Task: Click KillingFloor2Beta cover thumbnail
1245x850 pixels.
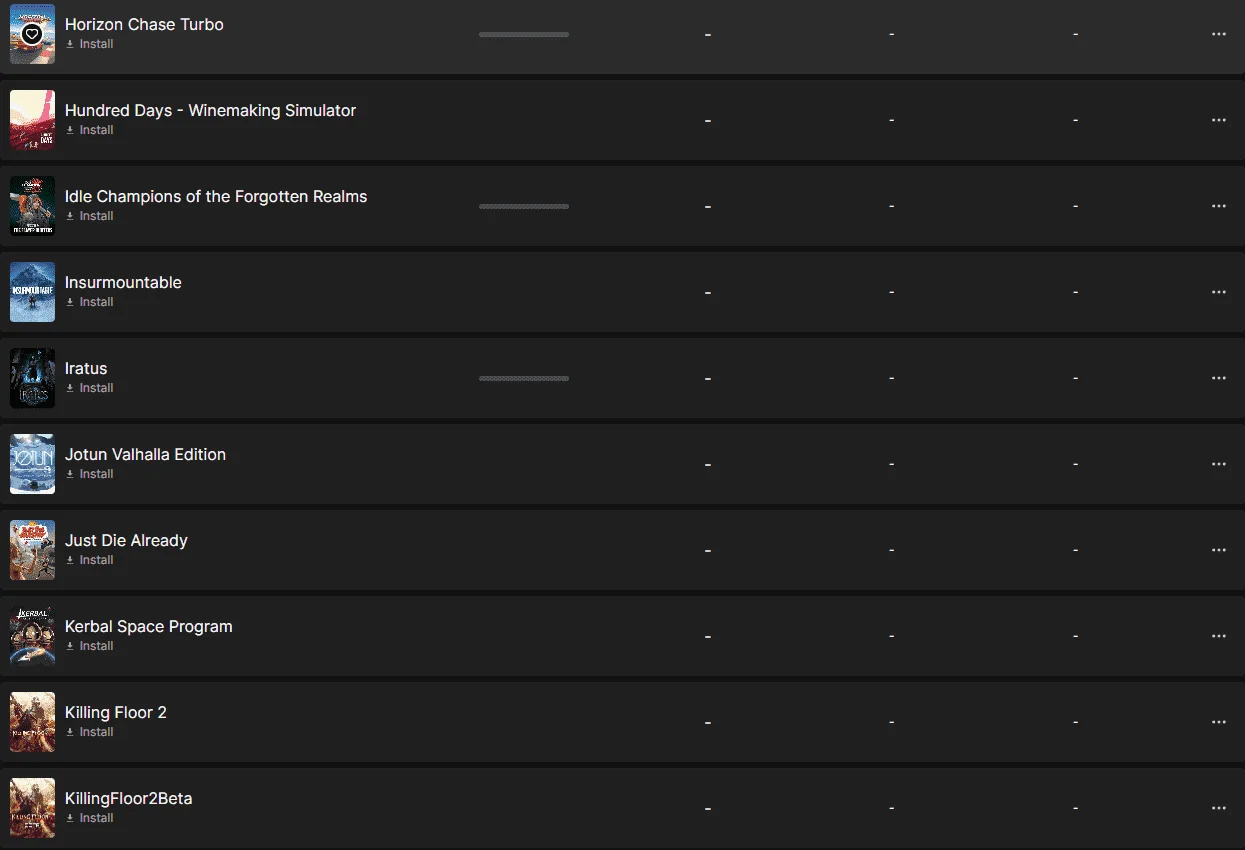Action: coord(32,808)
